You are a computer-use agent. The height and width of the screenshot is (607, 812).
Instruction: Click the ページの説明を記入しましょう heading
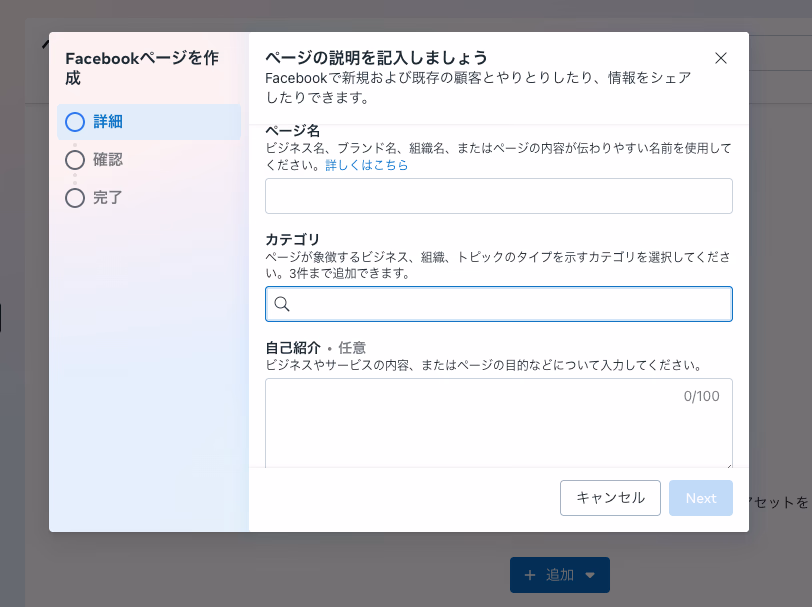point(376,57)
